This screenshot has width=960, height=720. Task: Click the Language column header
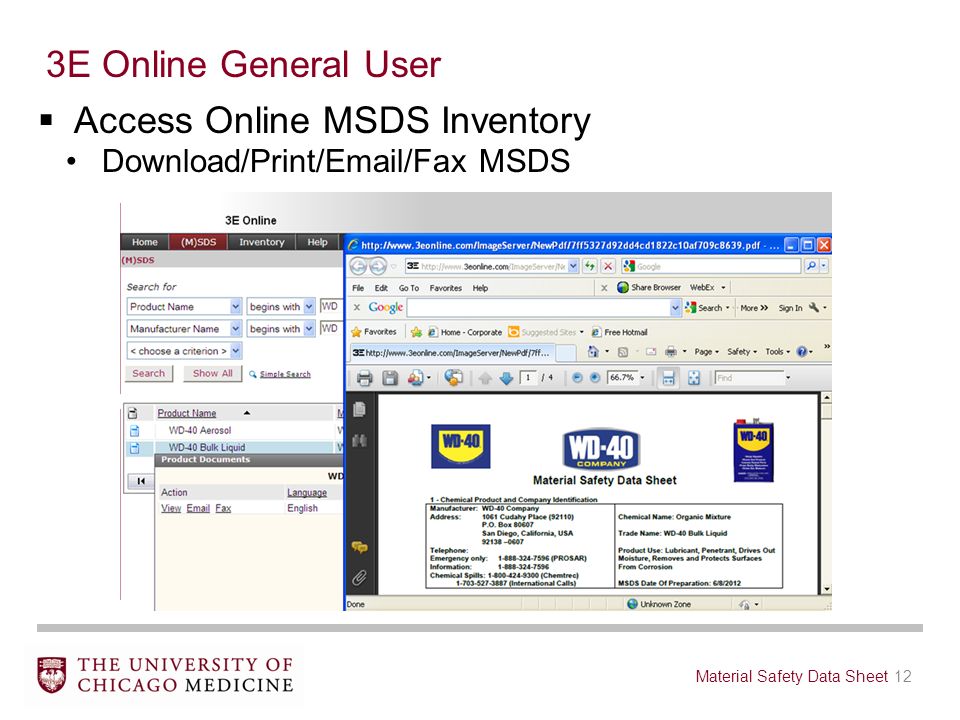pos(307,493)
